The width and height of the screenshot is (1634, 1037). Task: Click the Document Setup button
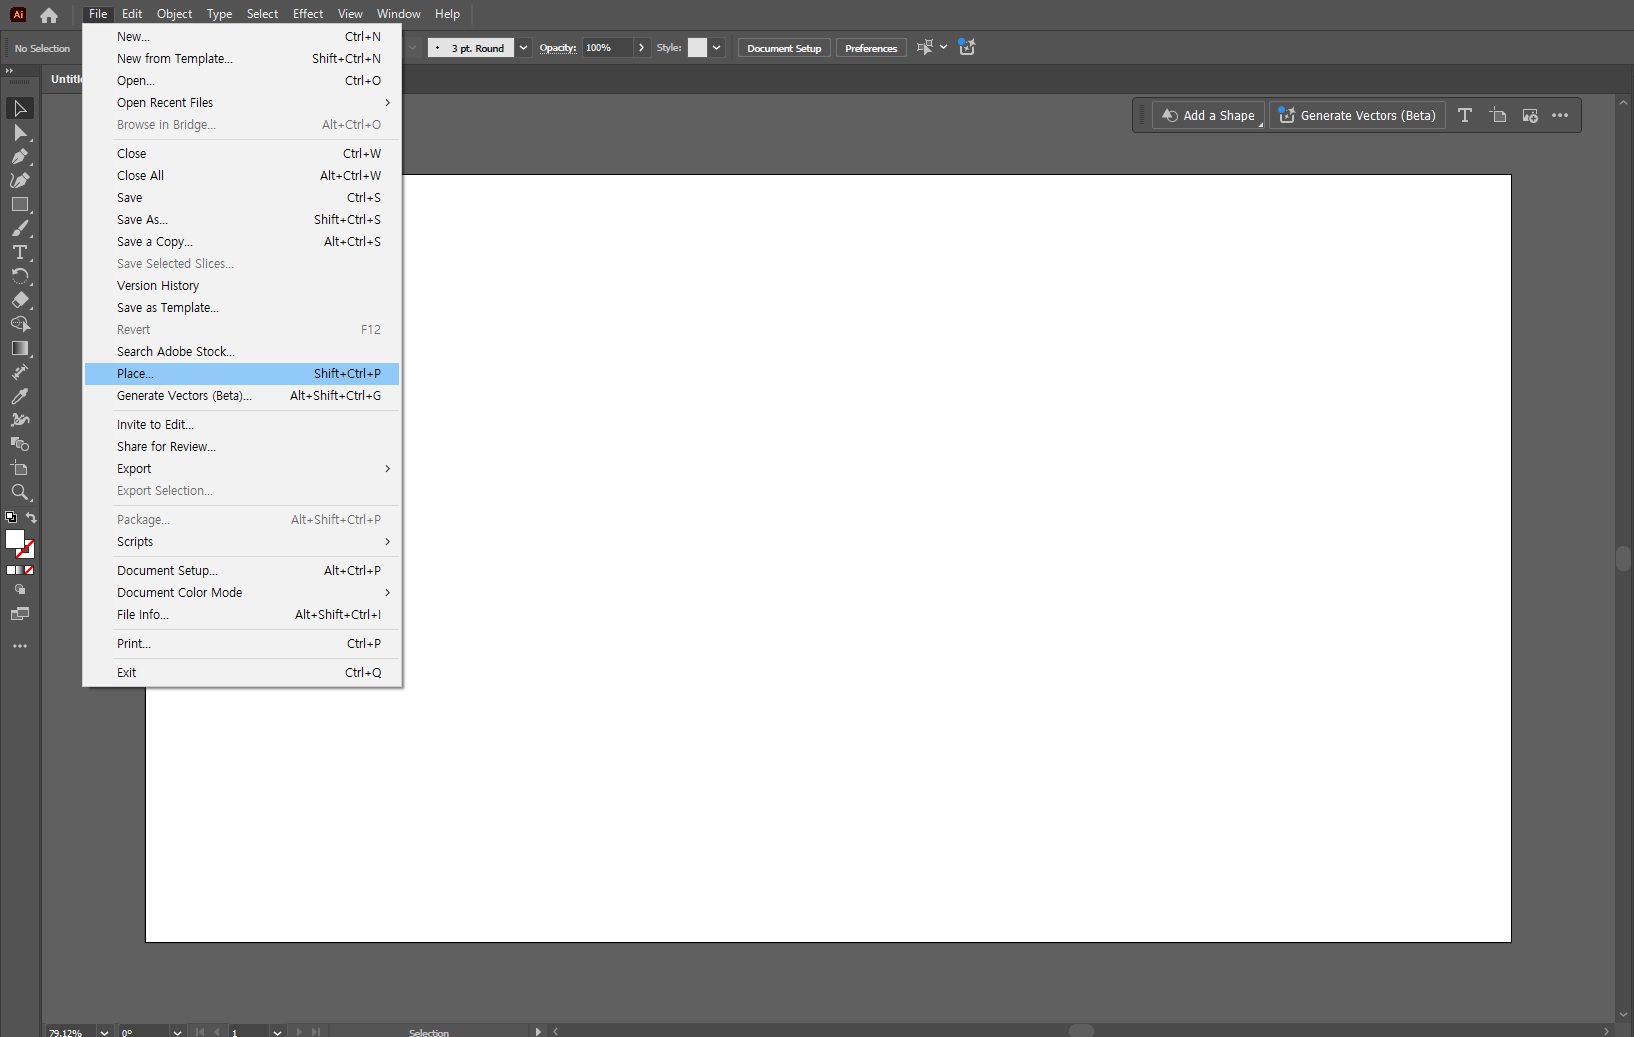pos(784,48)
